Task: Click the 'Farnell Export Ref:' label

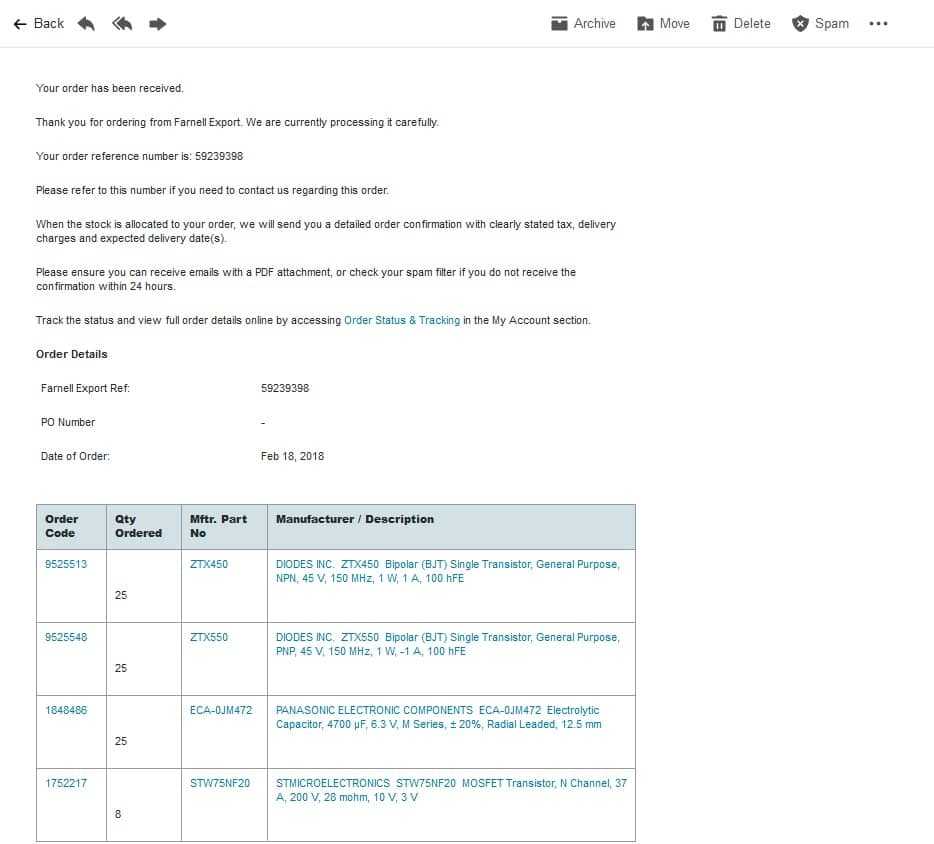Action: 85,388
